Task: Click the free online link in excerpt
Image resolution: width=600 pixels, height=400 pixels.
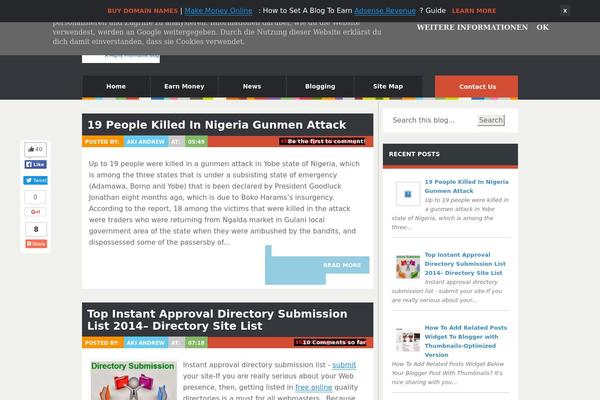Action: pyautogui.click(x=313, y=387)
